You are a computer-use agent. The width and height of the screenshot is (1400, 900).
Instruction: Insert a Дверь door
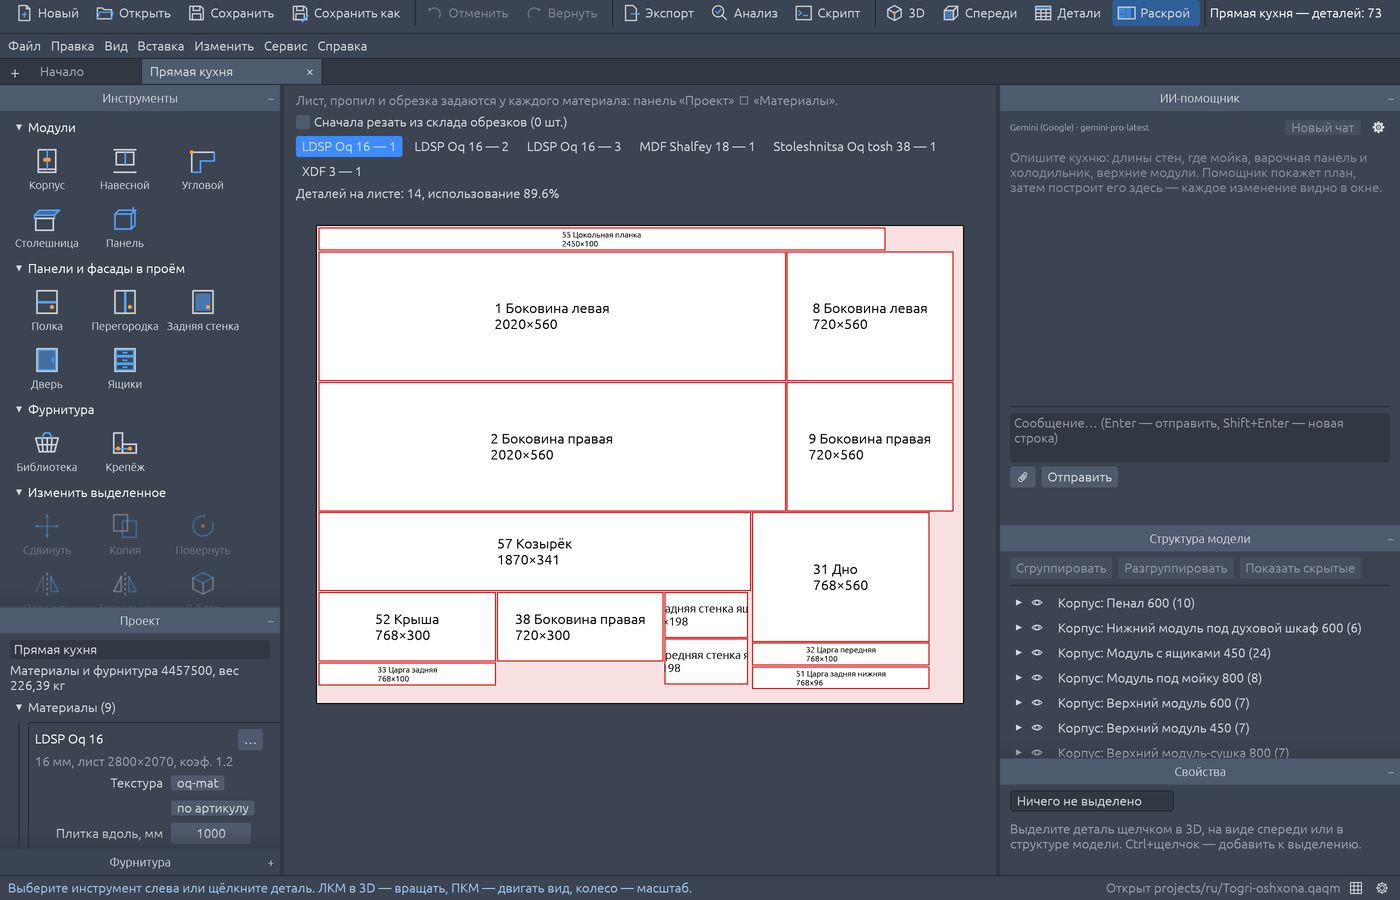47,368
